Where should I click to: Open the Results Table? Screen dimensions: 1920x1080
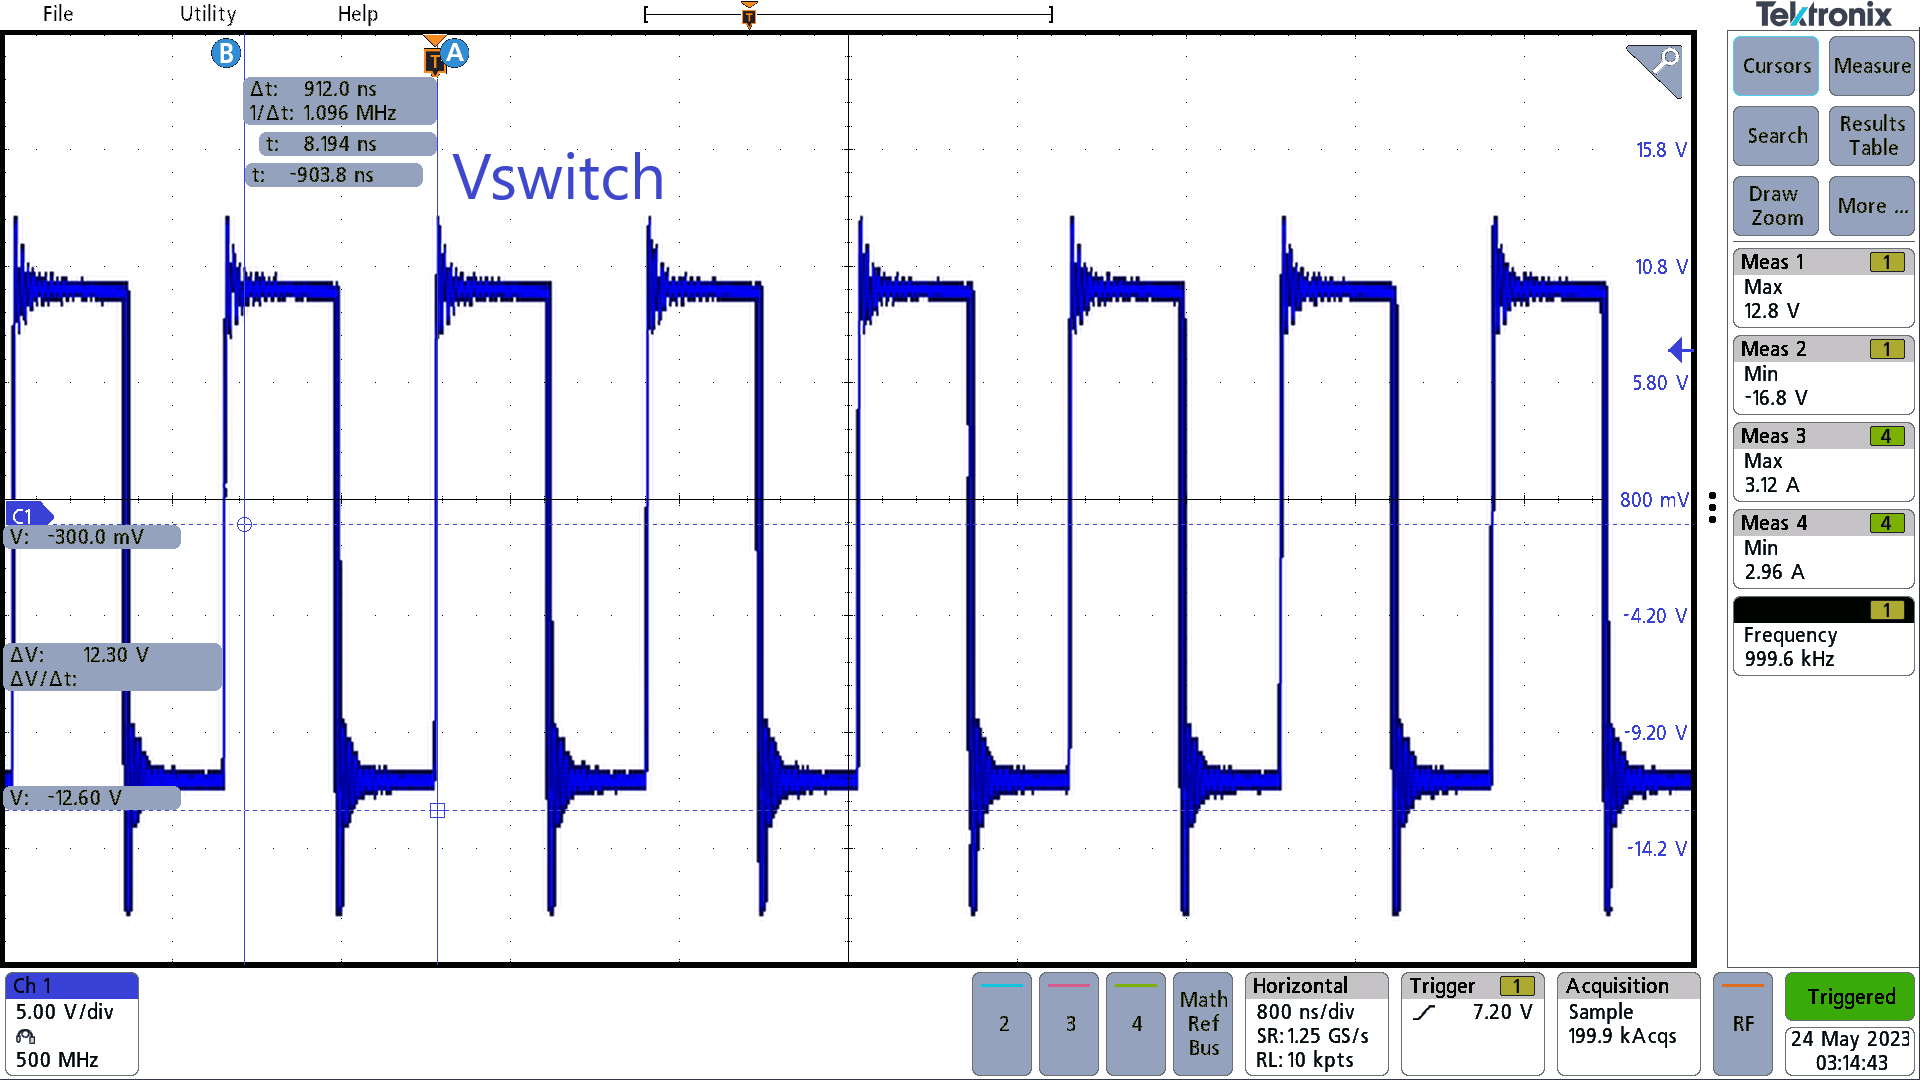click(1871, 136)
